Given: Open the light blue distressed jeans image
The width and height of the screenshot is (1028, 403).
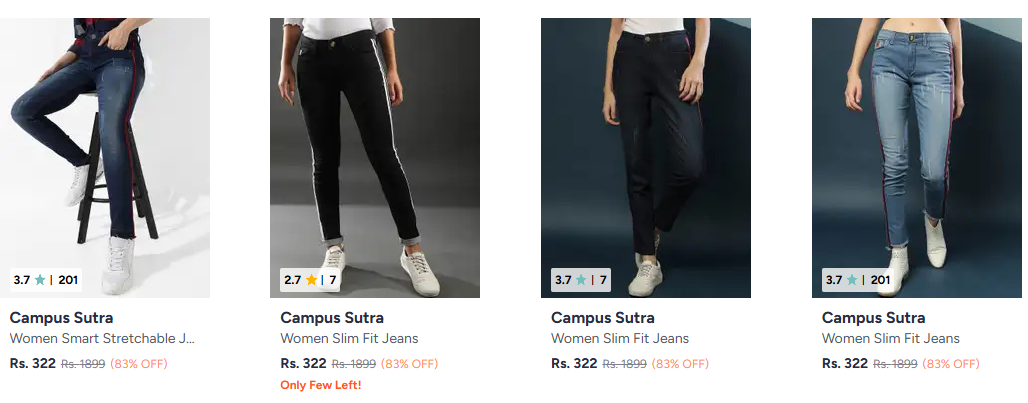Looking at the screenshot, I should click(917, 140).
